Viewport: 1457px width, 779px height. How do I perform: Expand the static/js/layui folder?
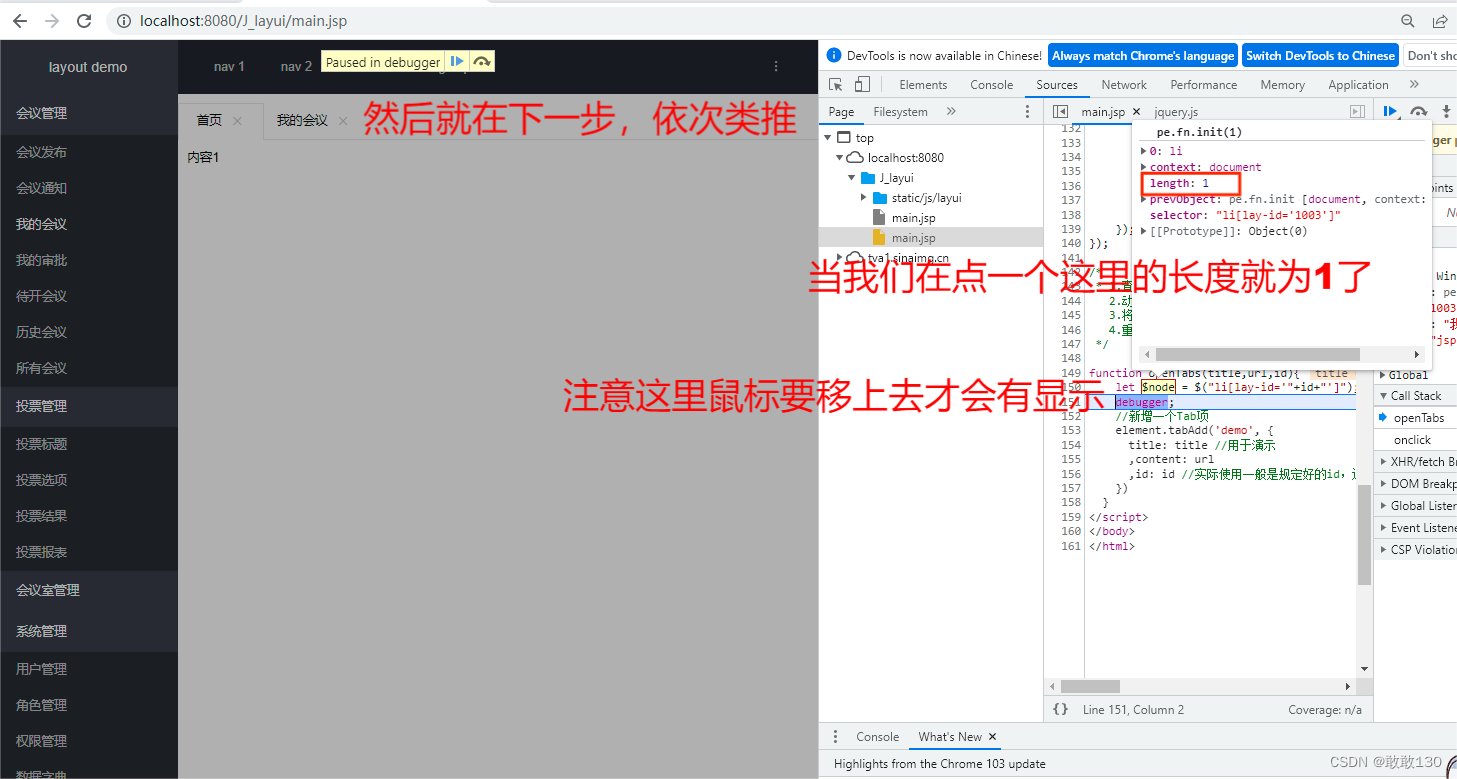pos(864,198)
